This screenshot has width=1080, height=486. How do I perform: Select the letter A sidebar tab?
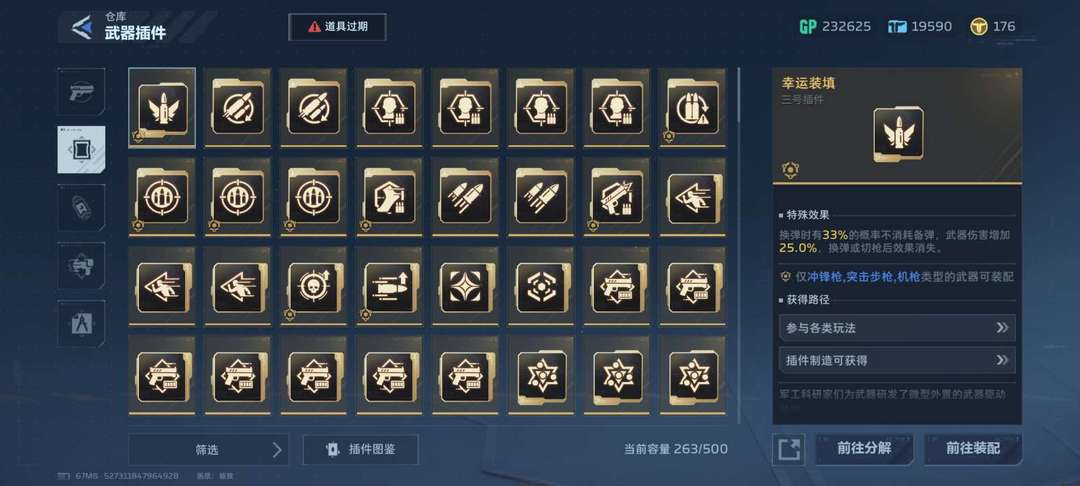coord(81,323)
